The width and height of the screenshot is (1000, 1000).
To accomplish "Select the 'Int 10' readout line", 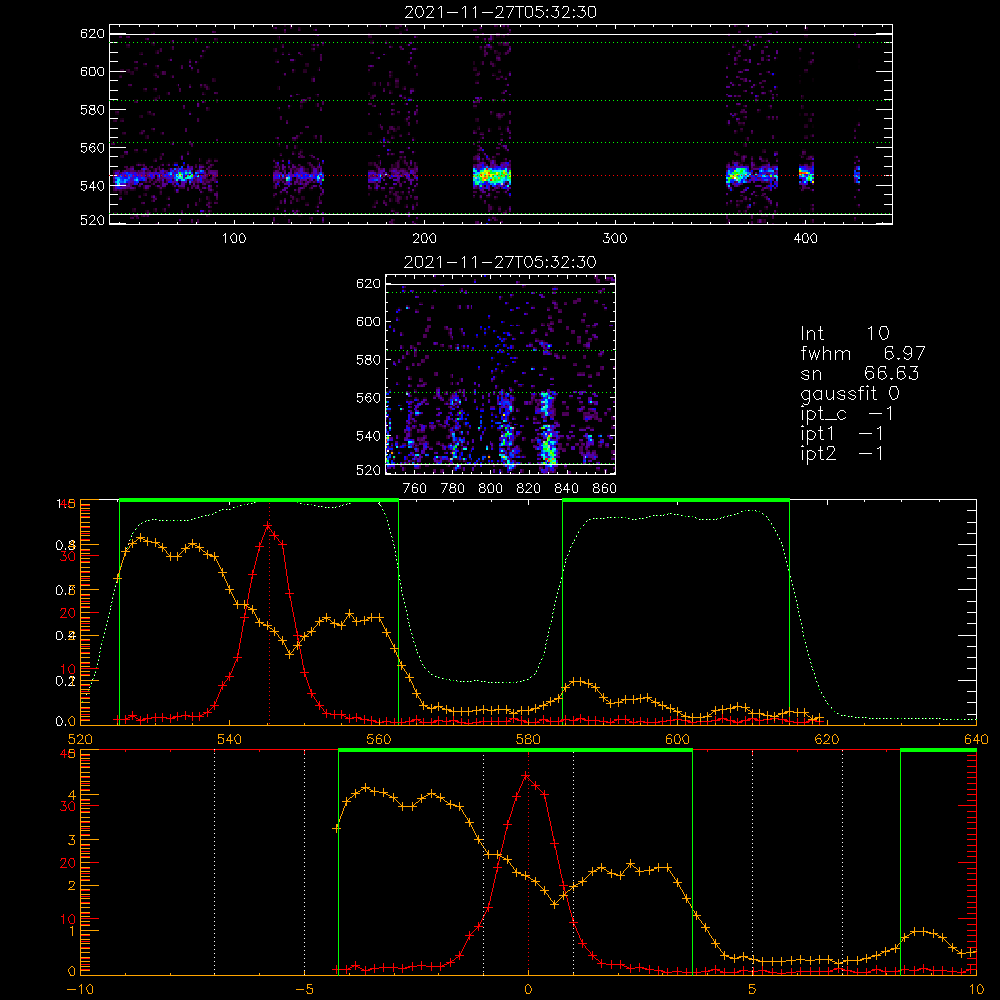I will point(844,333).
